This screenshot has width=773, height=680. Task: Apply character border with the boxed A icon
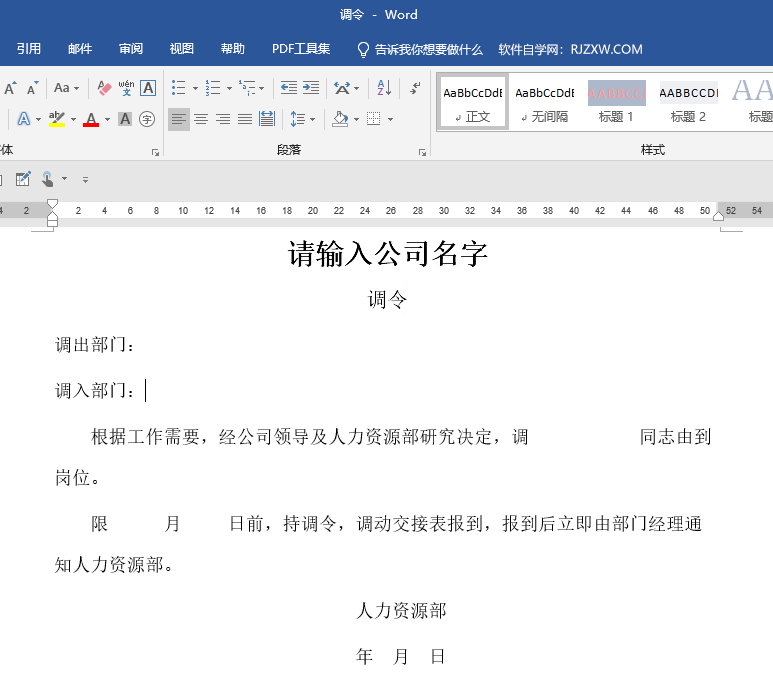tap(148, 88)
